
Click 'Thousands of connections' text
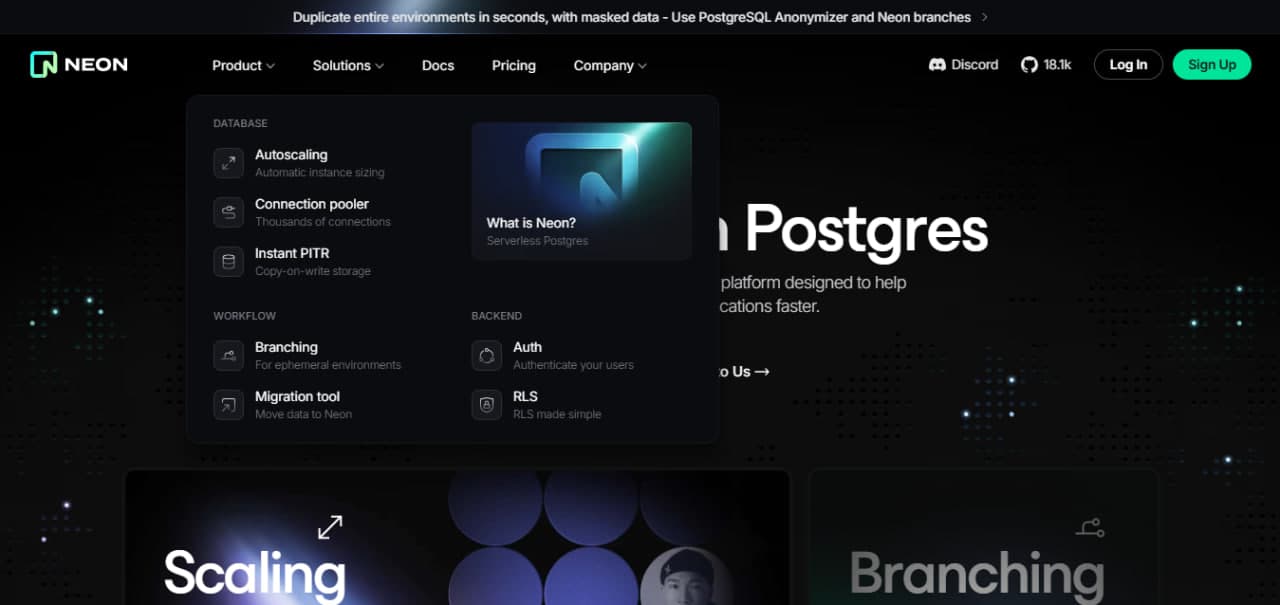point(323,222)
